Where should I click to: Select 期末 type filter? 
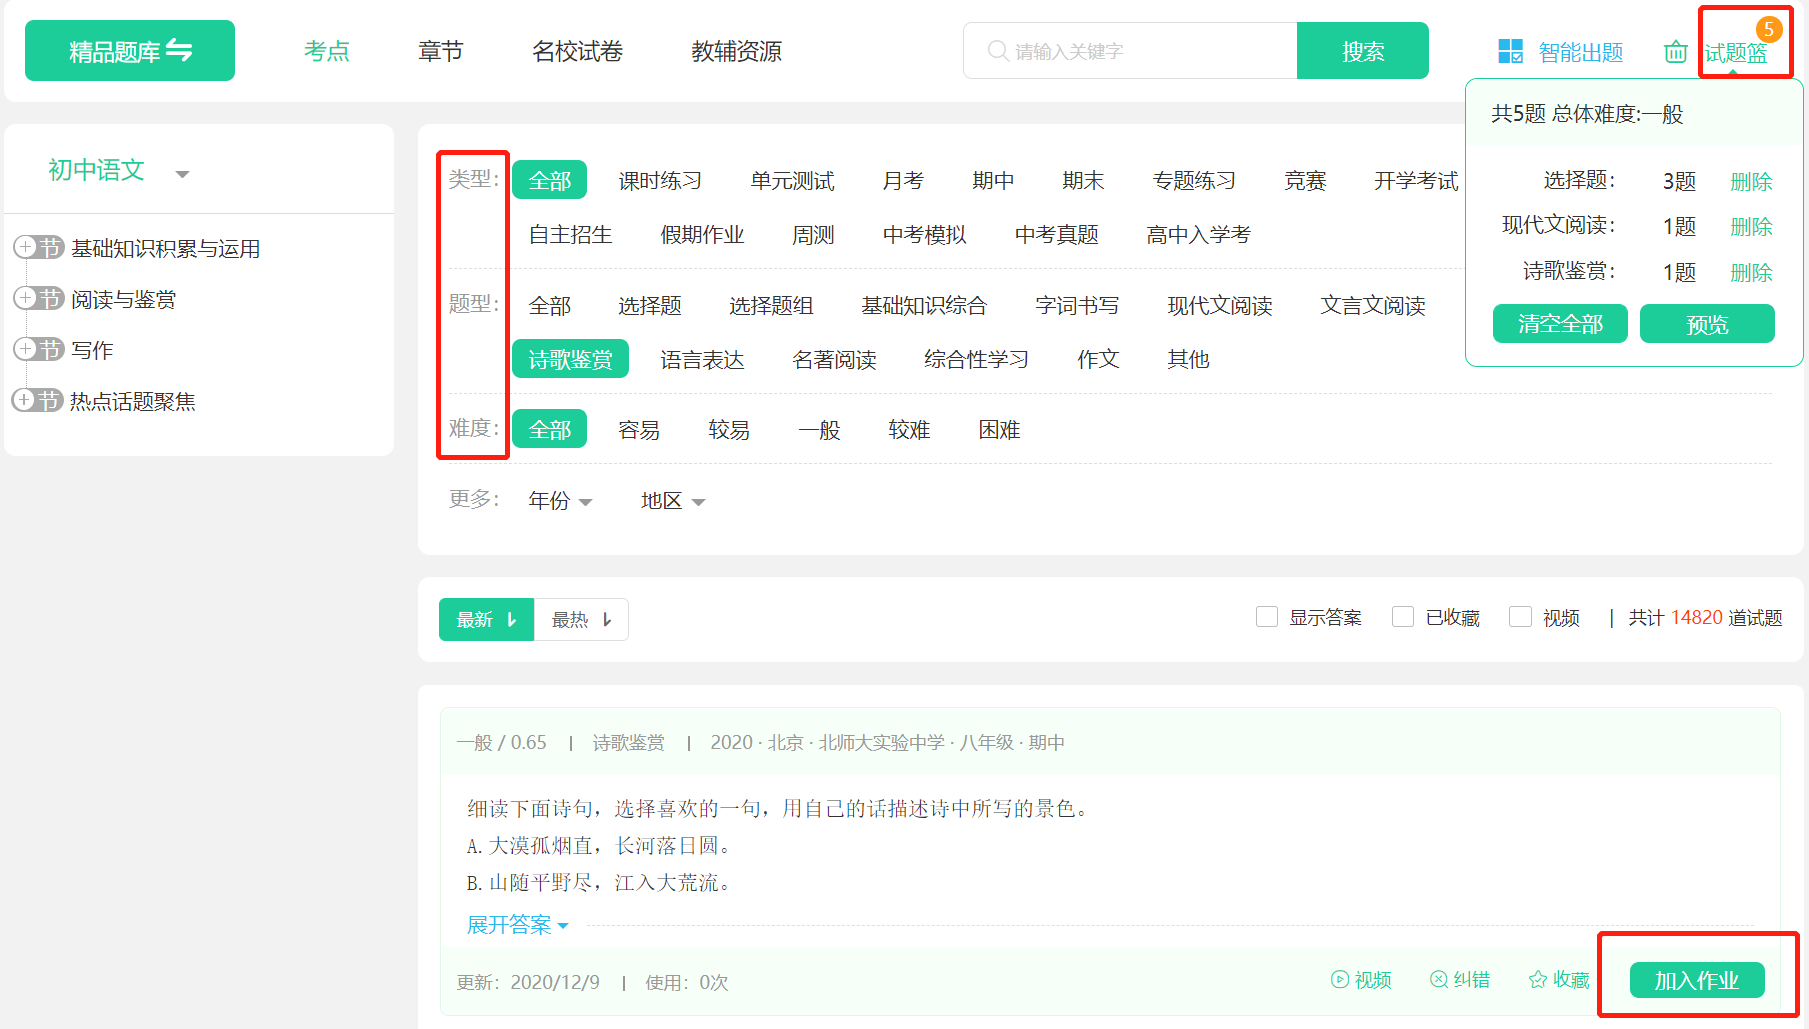pyautogui.click(x=1082, y=181)
